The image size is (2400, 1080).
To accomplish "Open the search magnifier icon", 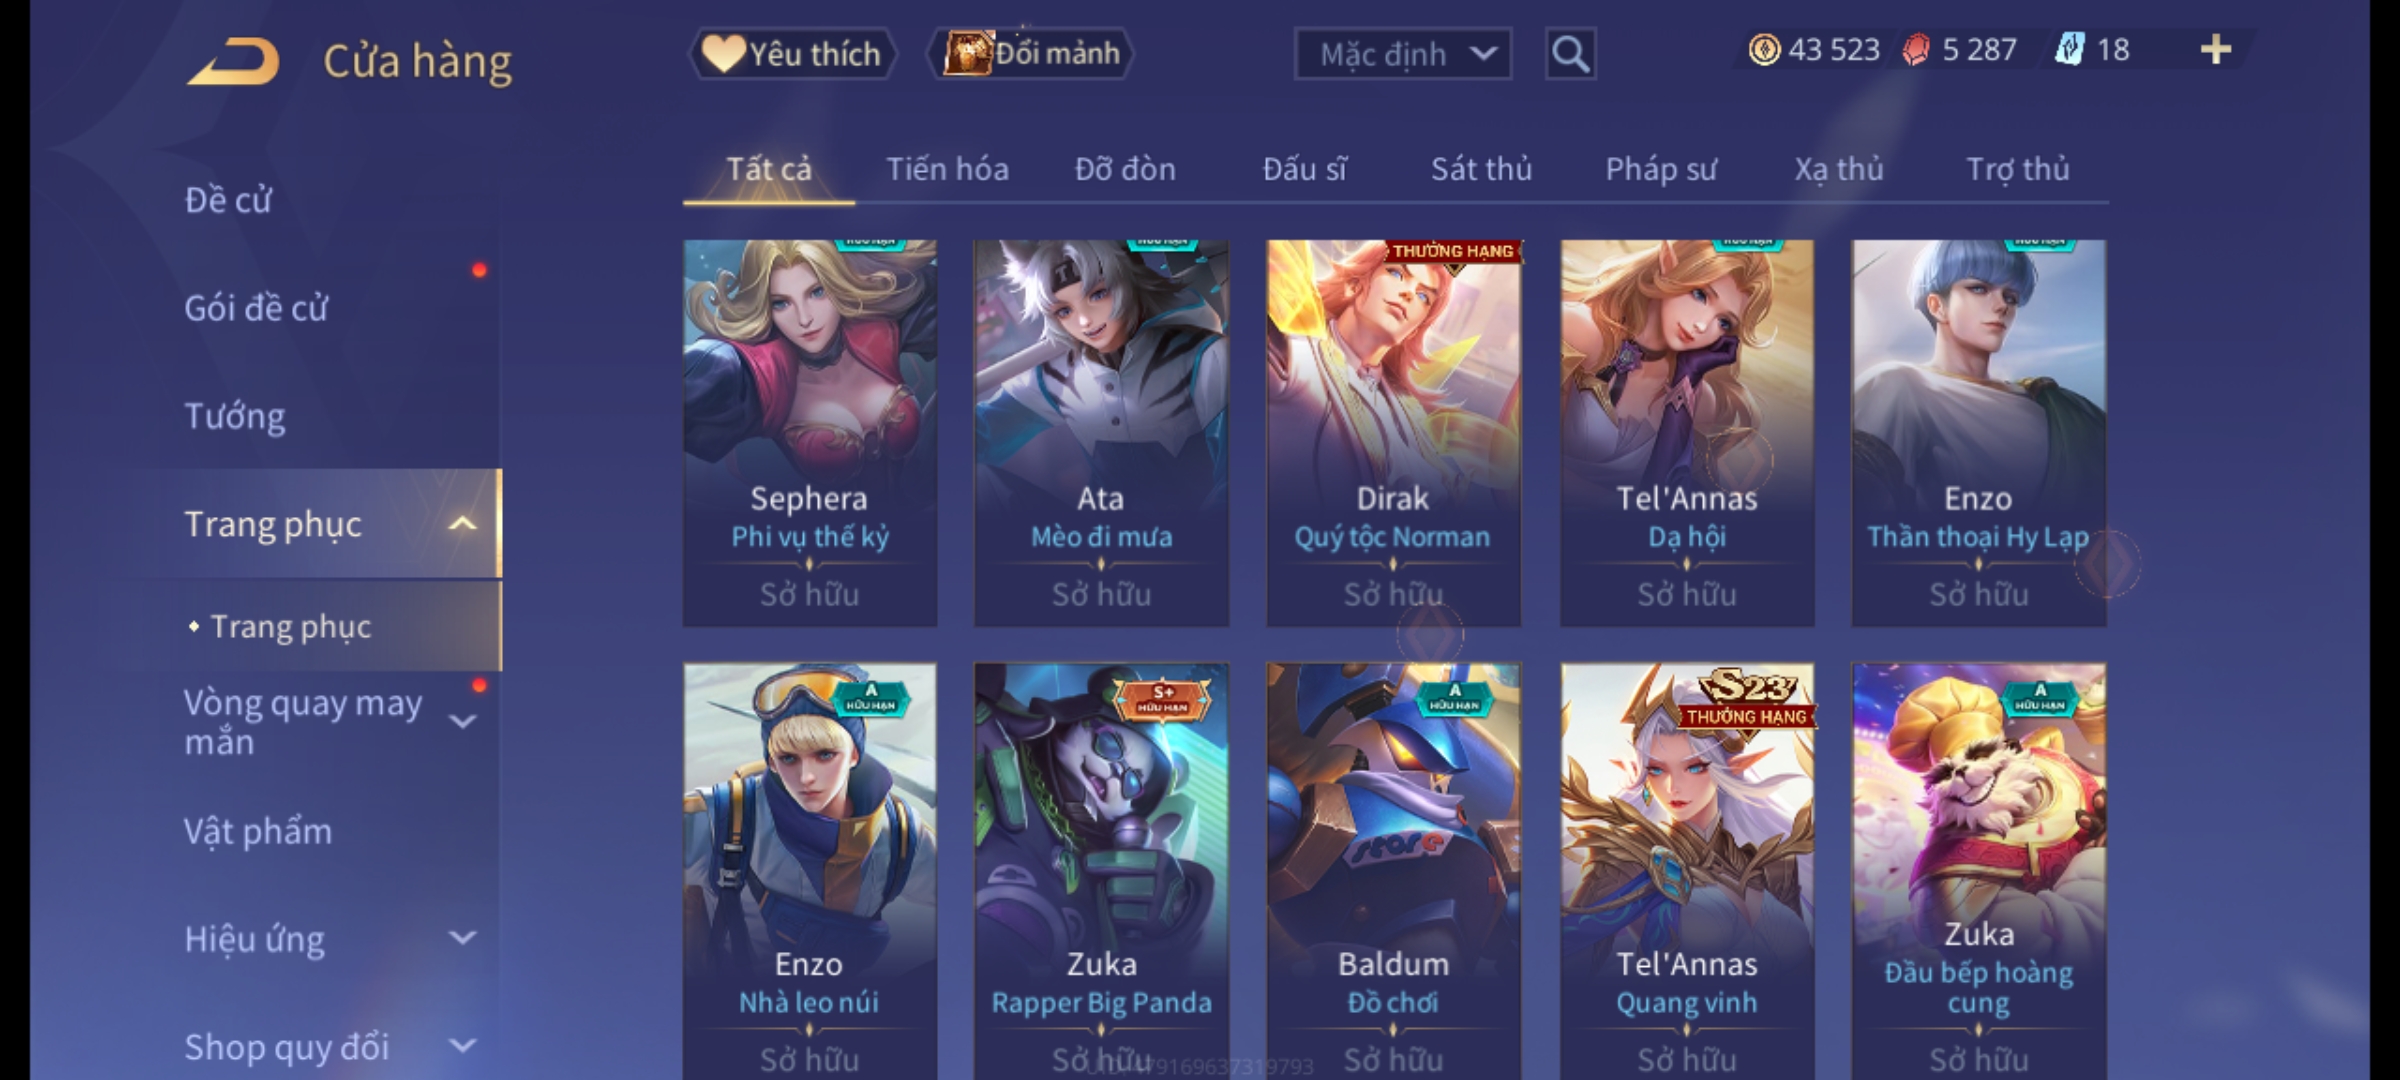I will pyautogui.click(x=1570, y=54).
